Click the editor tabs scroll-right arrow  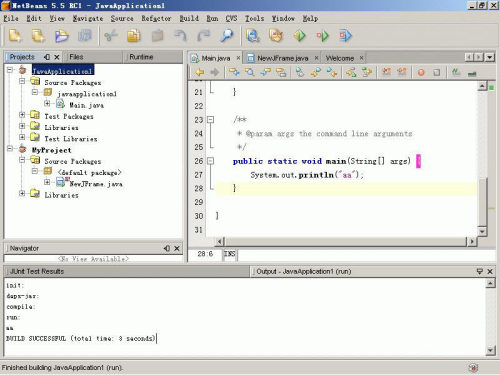click(479, 57)
